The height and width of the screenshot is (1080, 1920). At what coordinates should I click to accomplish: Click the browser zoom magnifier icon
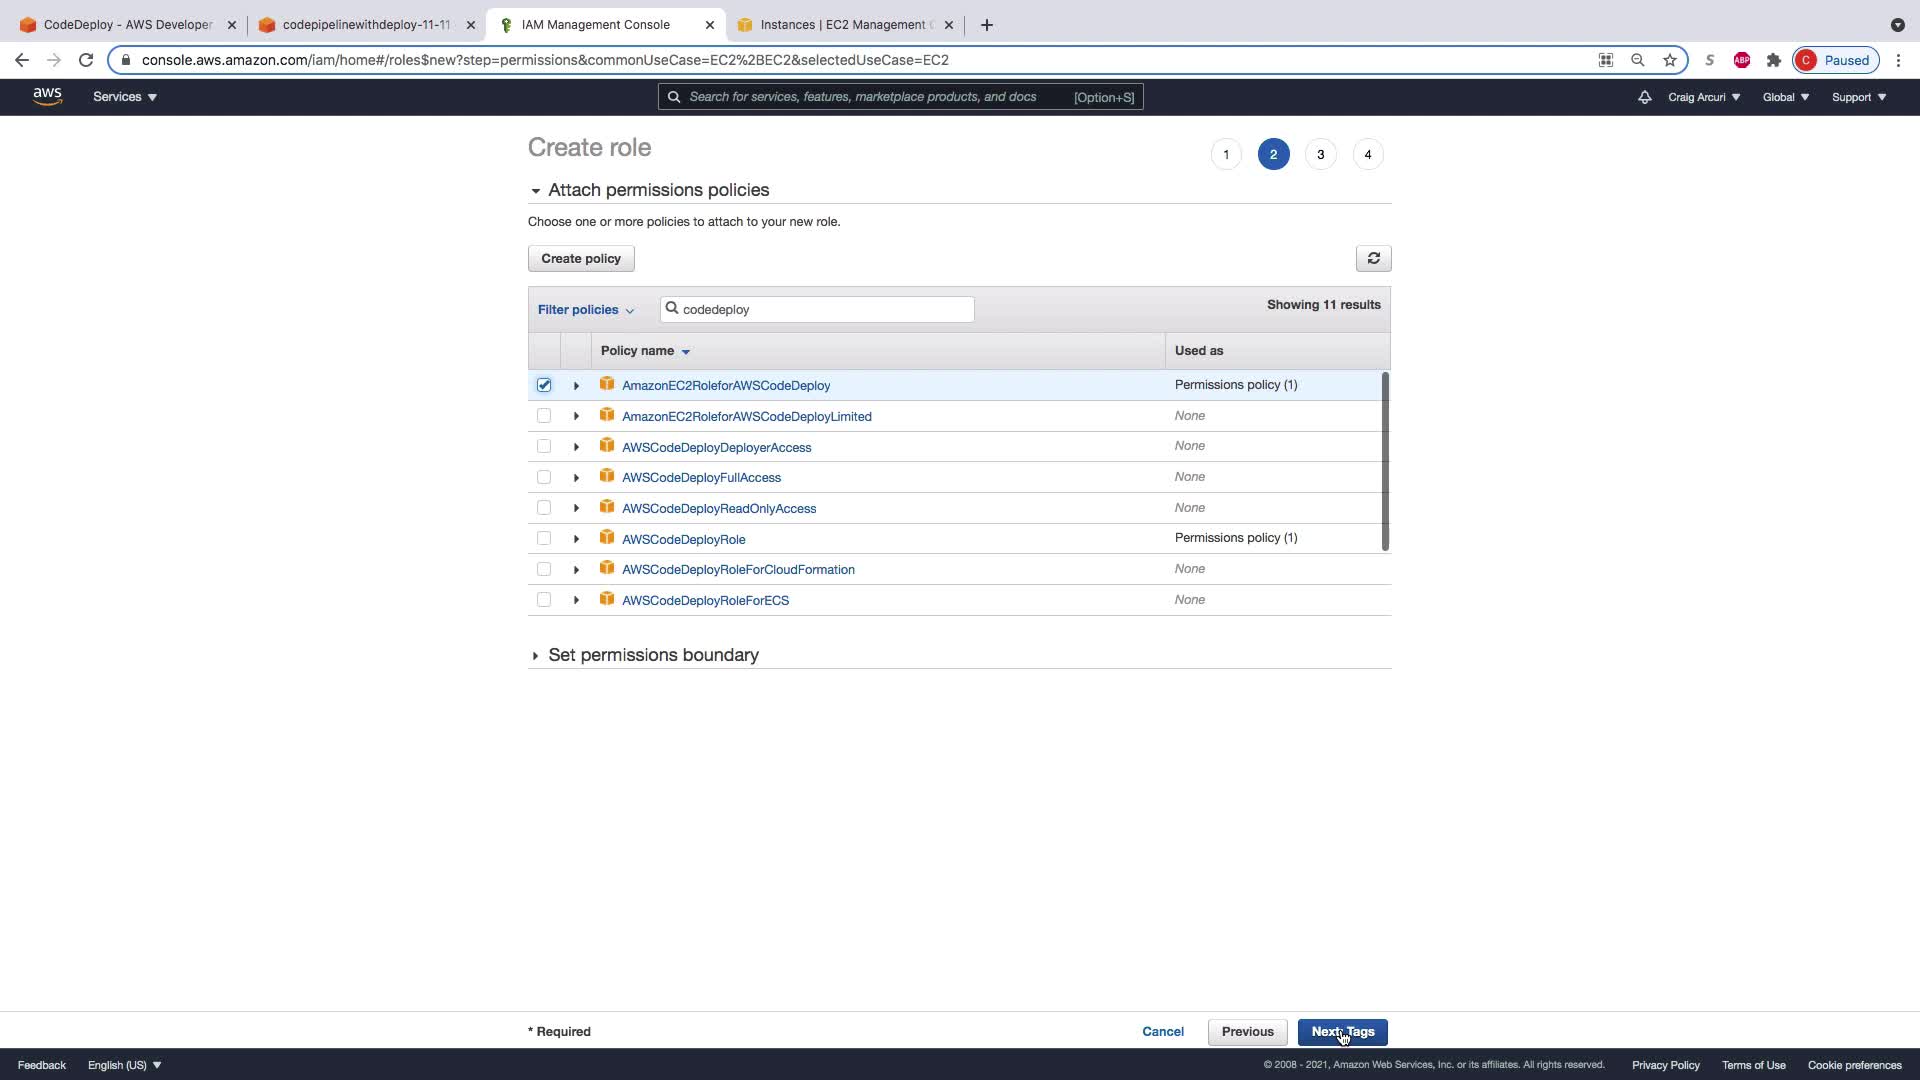coord(1638,60)
